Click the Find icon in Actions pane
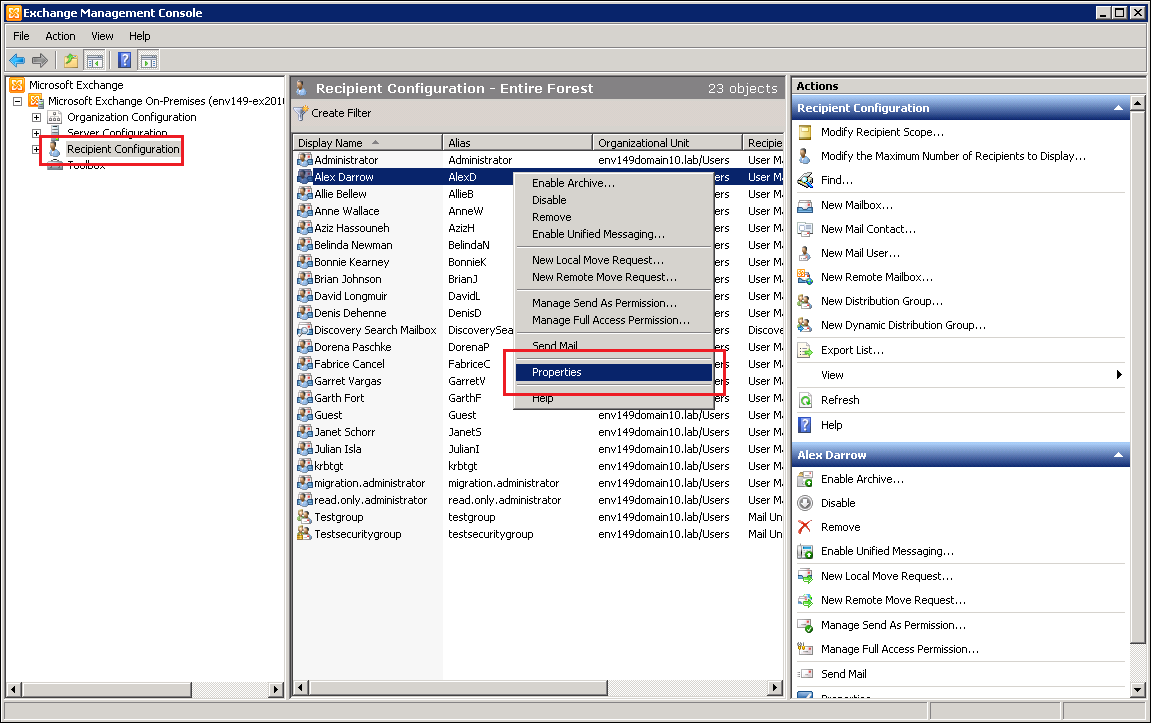1151x723 pixels. point(805,180)
